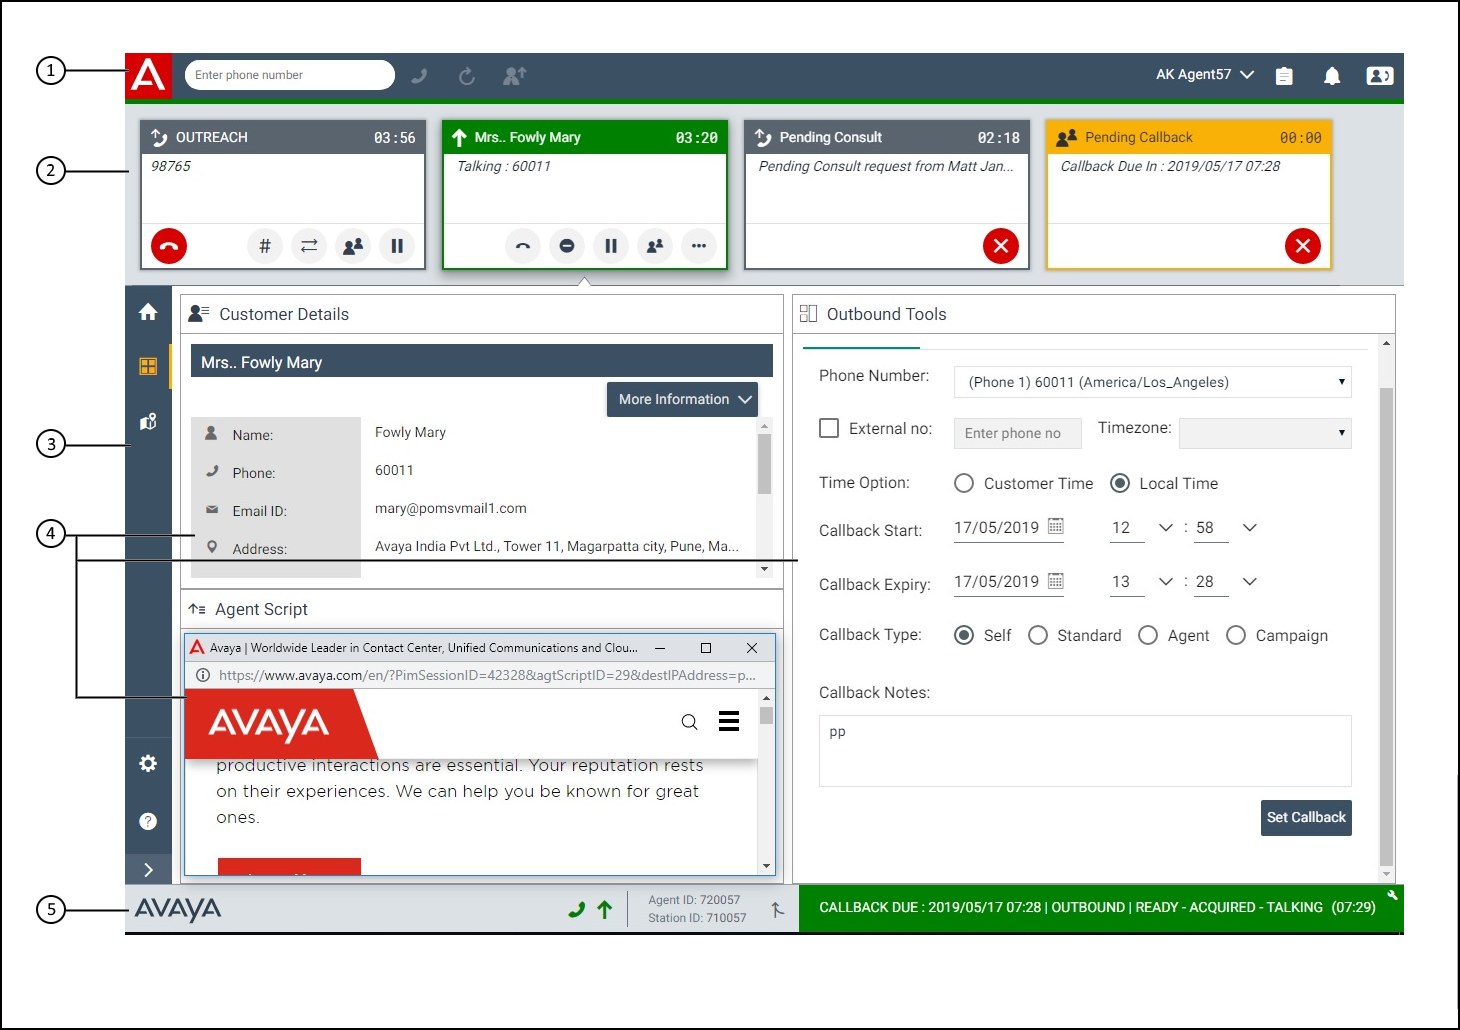Viewport: 1460px width, 1030px height.
Task: Click more options on Mrs. Fowly Mary card
Action: tap(699, 246)
